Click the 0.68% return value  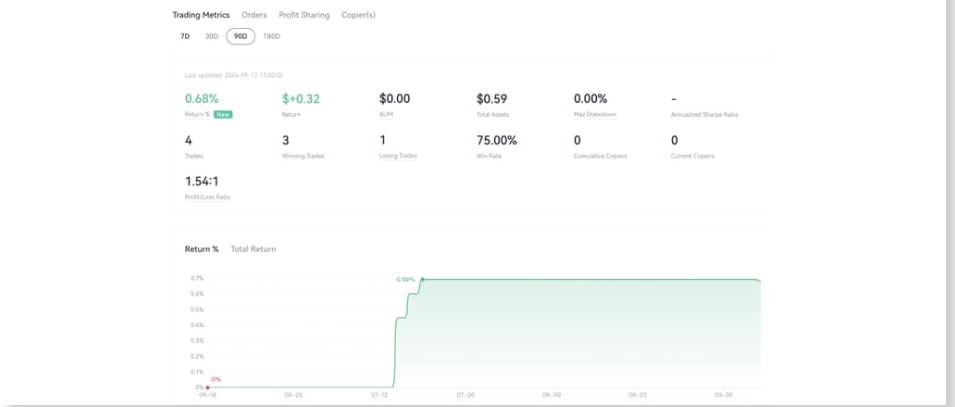[x=201, y=99]
